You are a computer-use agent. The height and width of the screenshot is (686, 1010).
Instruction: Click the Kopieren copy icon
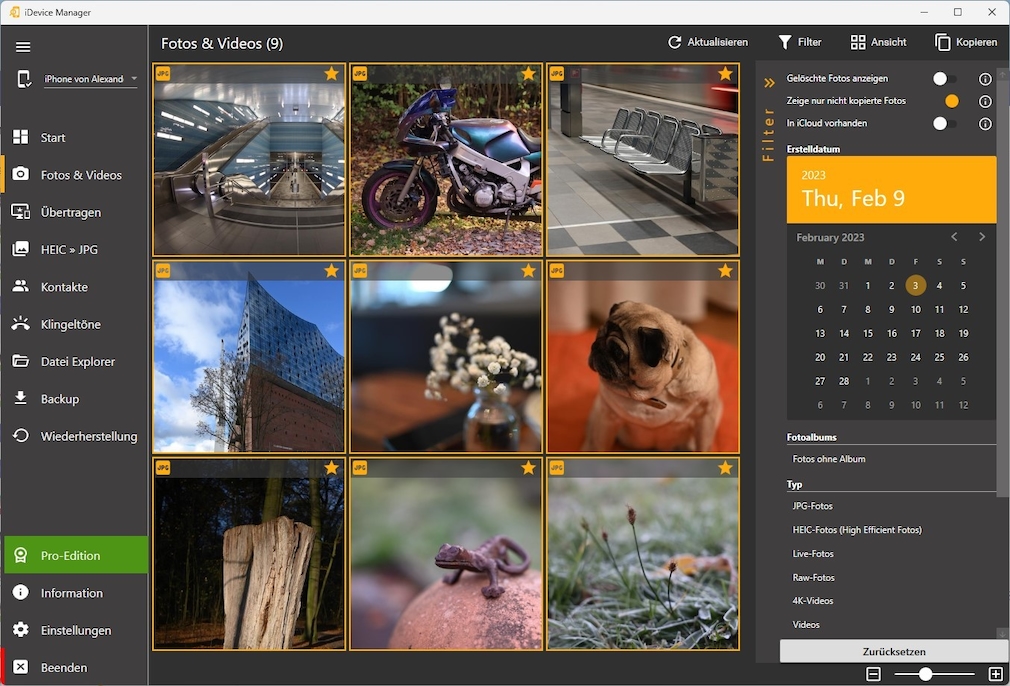942,42
